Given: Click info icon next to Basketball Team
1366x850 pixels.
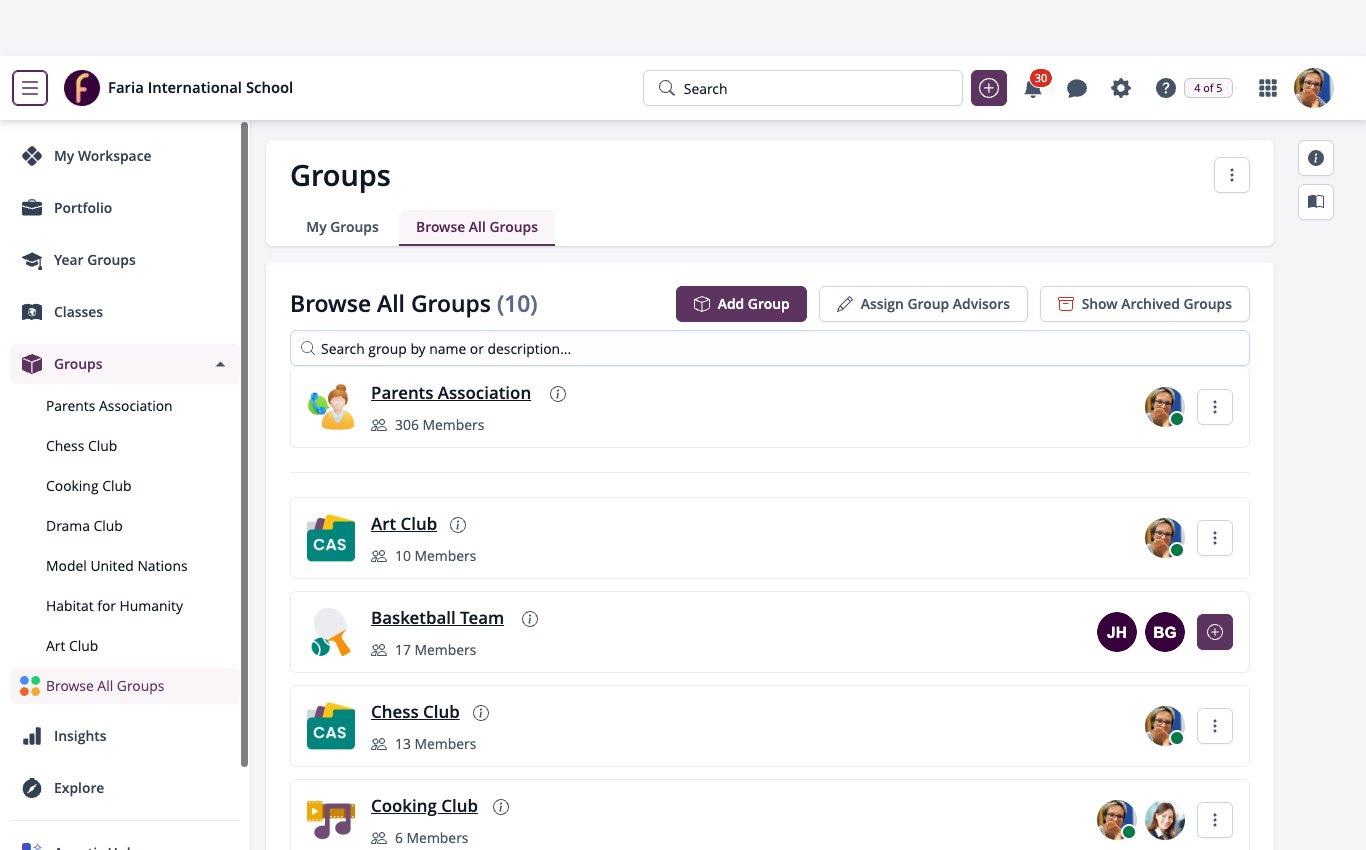Looking at the screenshot, I should tap(530, 619).
